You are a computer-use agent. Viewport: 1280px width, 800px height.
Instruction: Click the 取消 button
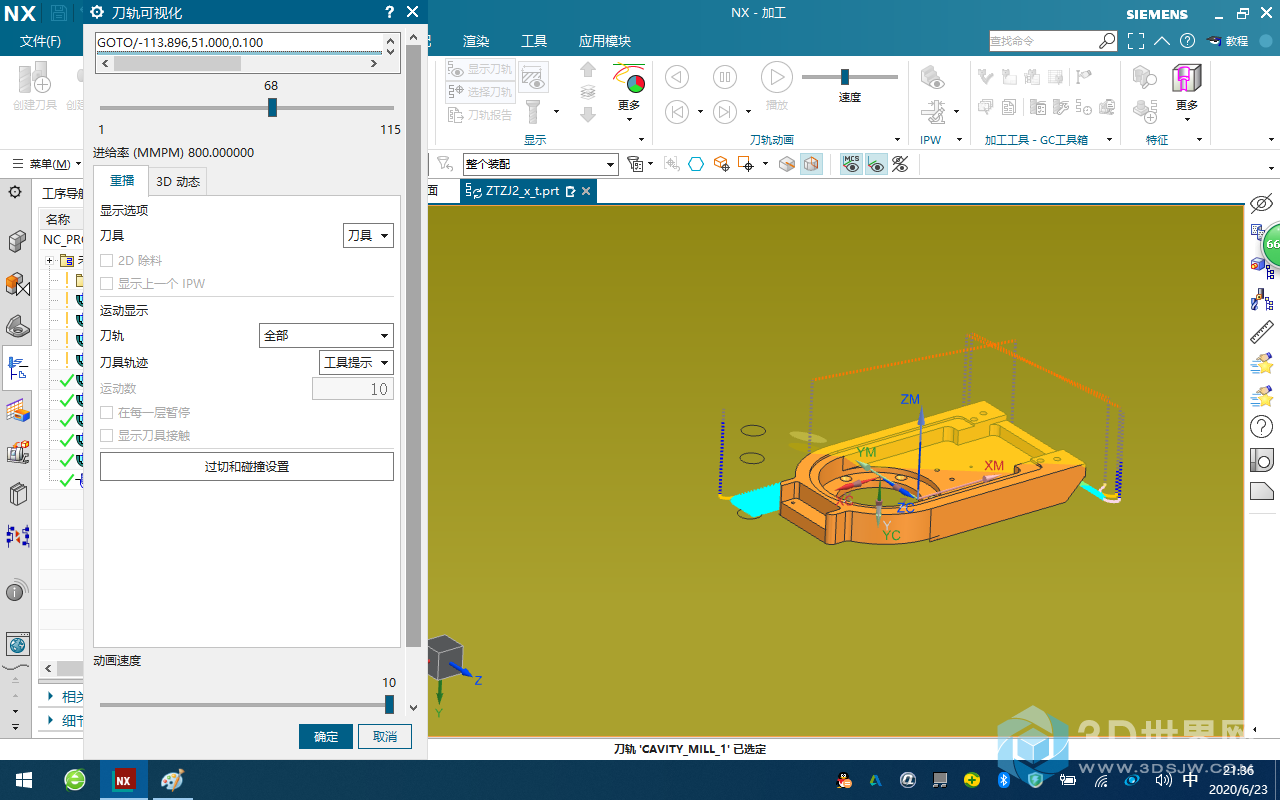click(385, 736)
